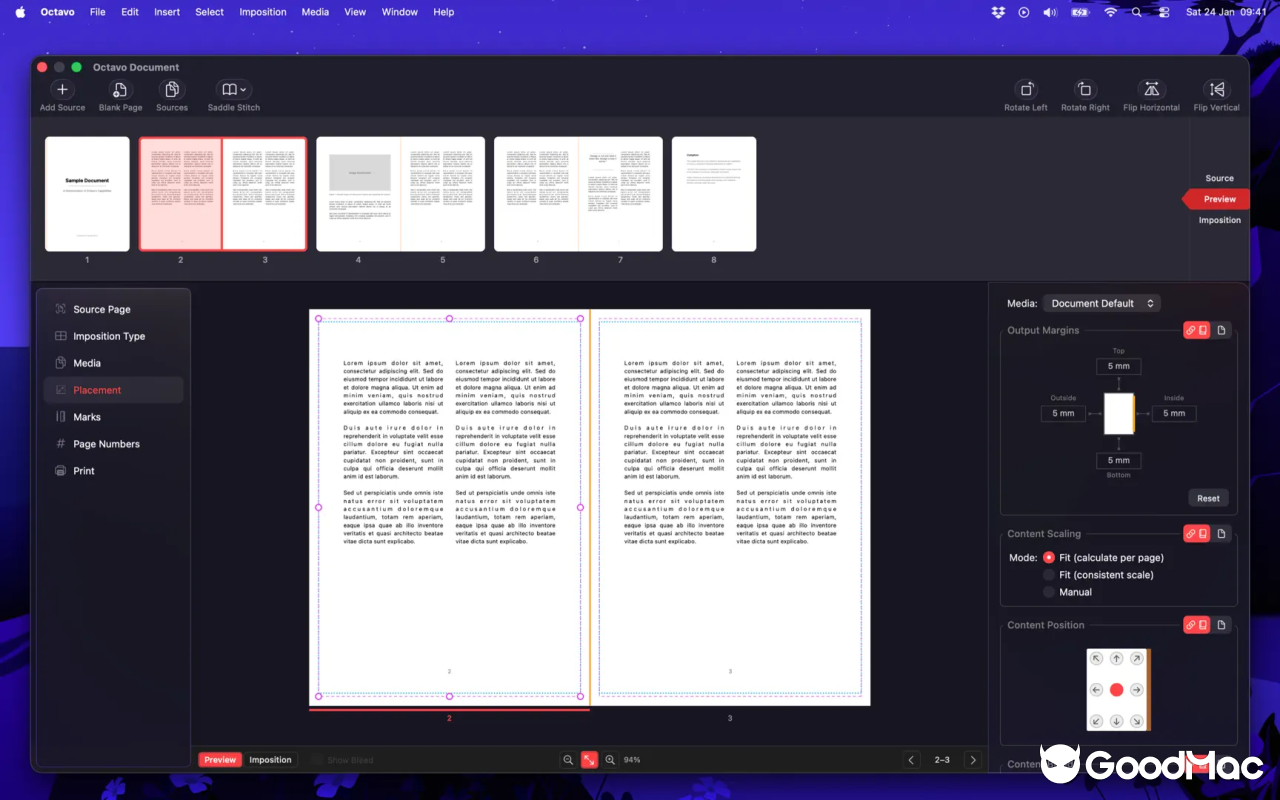Enable the Show Bleed checkbox

point(316,759)
